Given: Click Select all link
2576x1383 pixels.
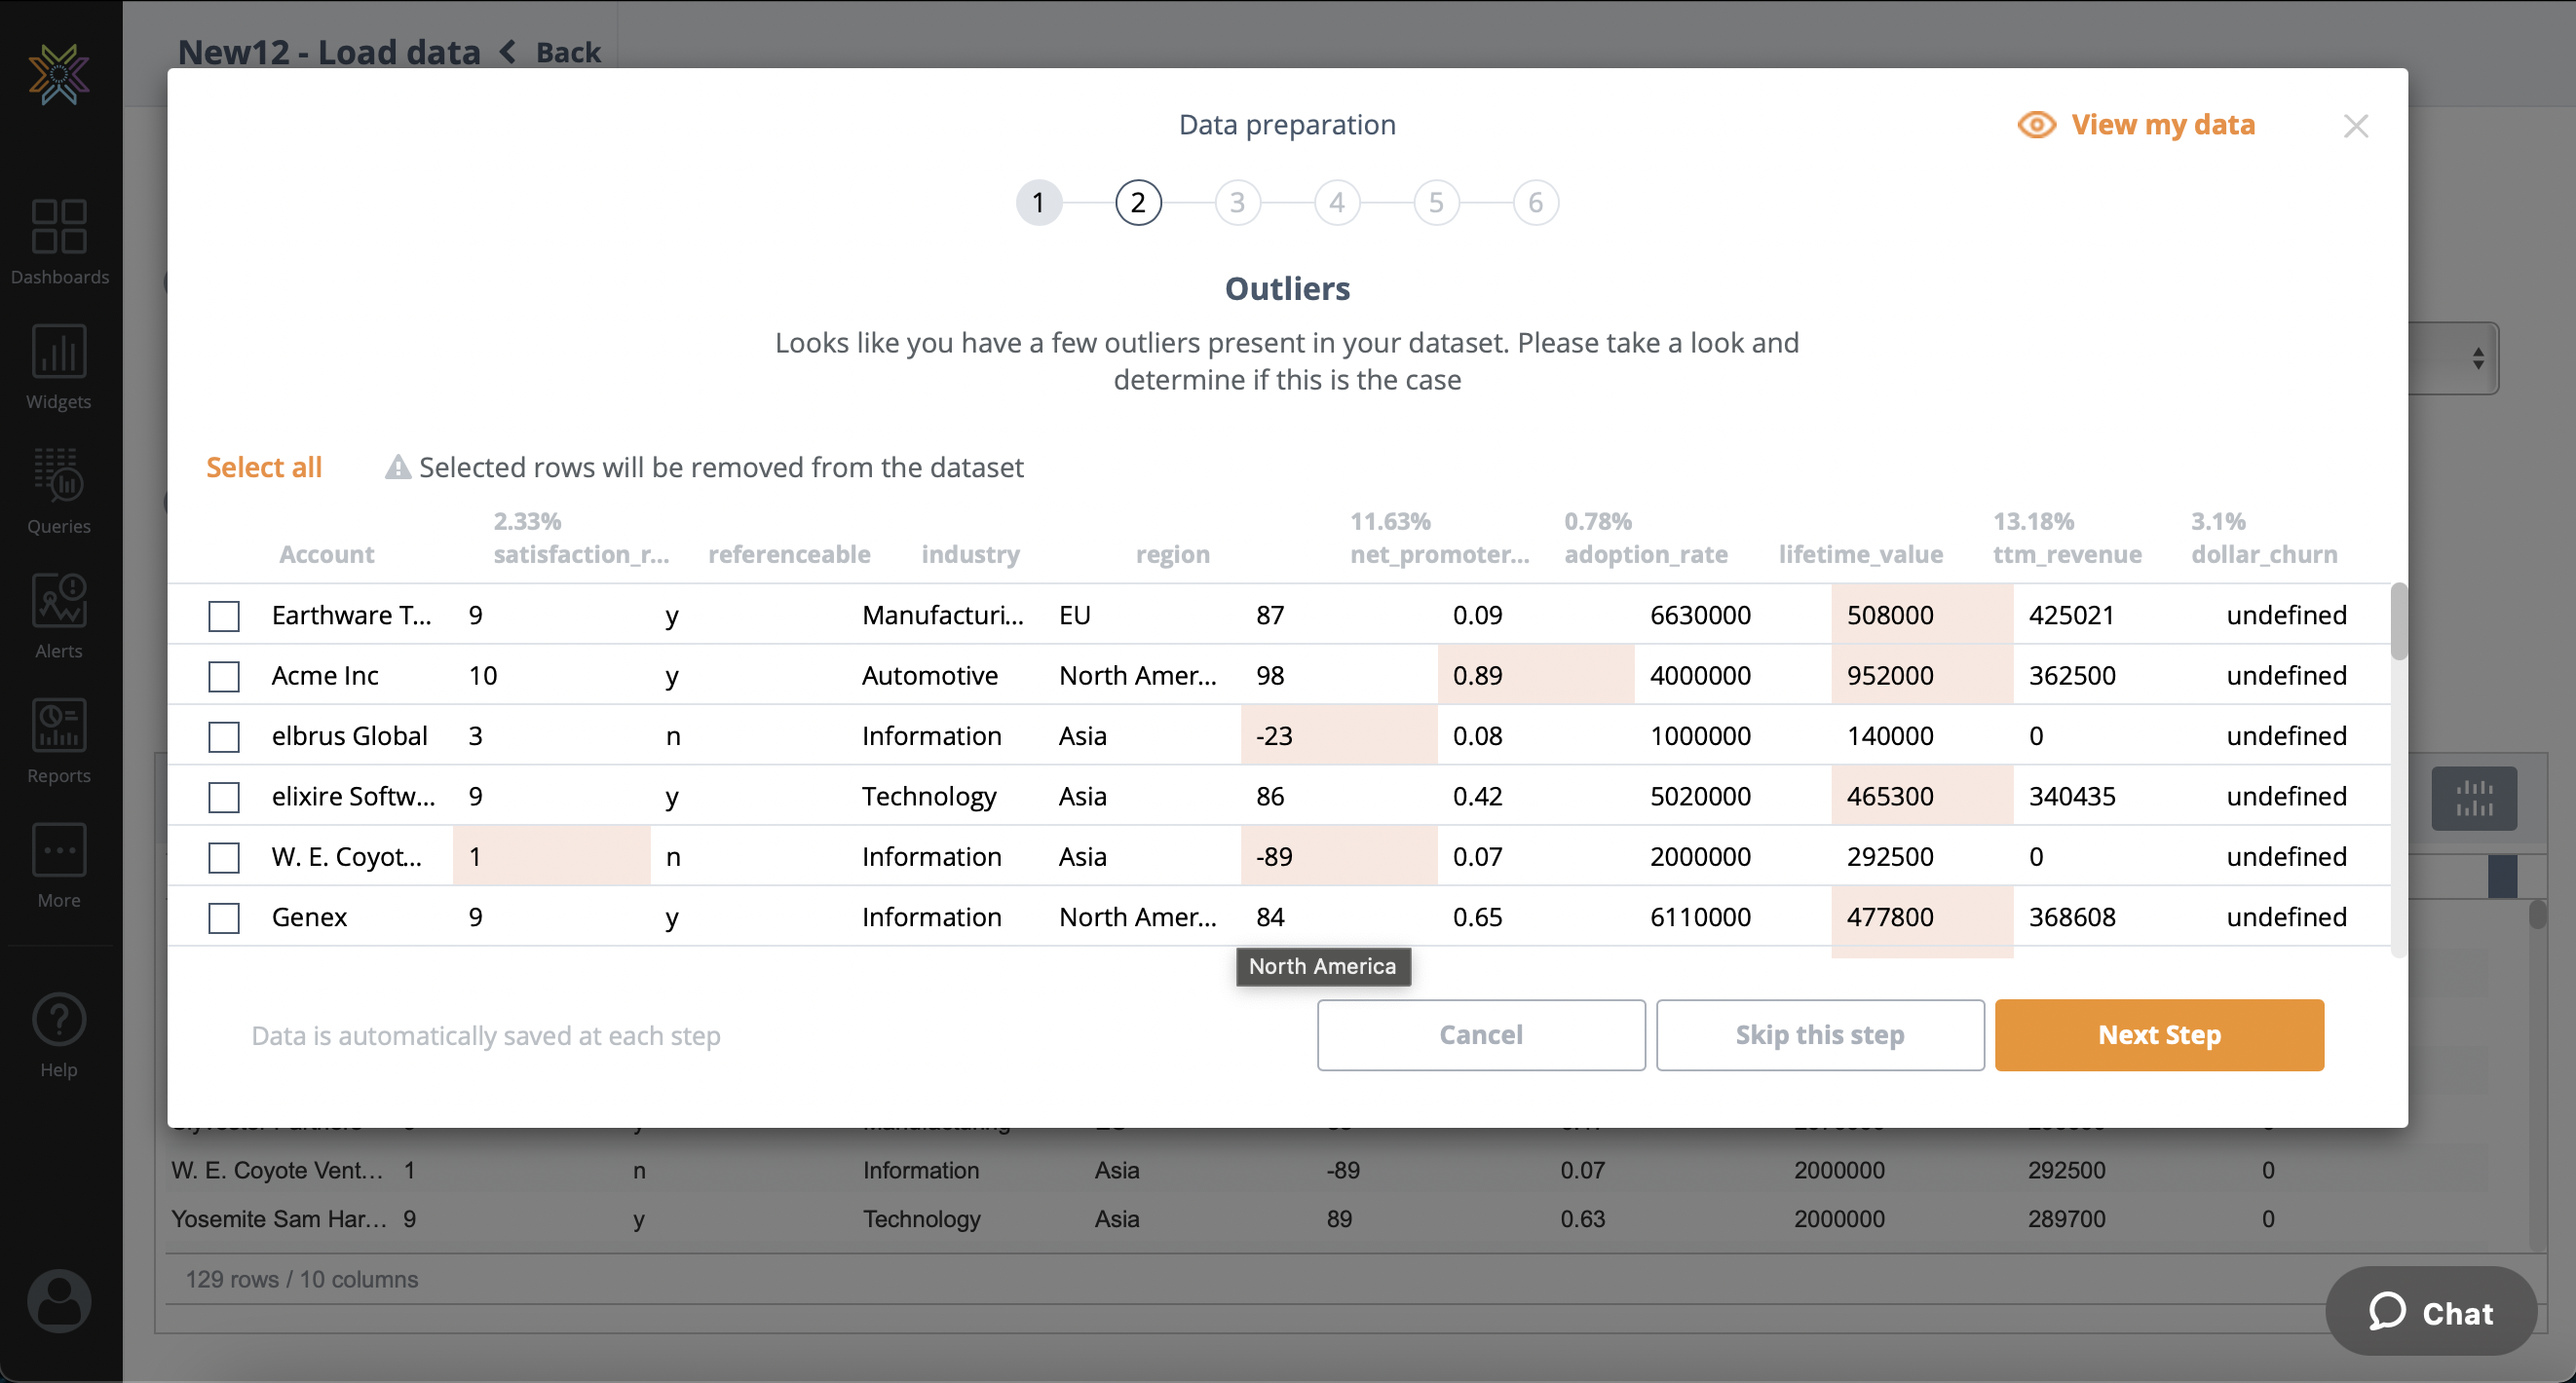Looking at the screenshot, I should click(x=264, y=467).
